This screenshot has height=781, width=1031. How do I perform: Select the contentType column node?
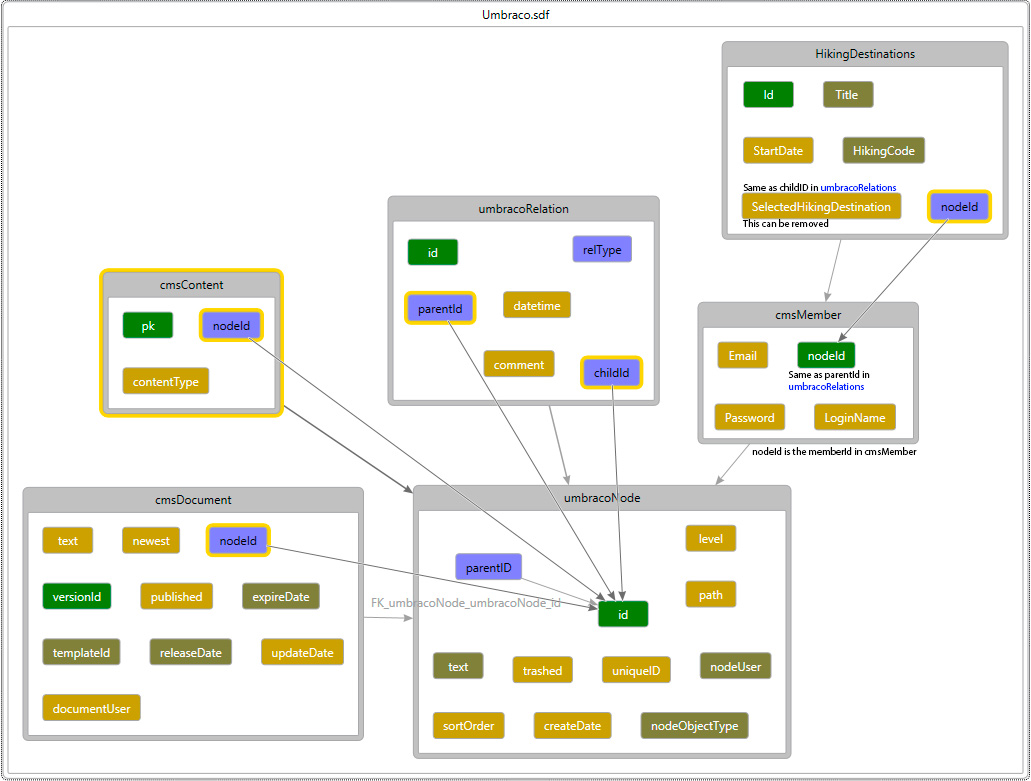tap(166, 382)
